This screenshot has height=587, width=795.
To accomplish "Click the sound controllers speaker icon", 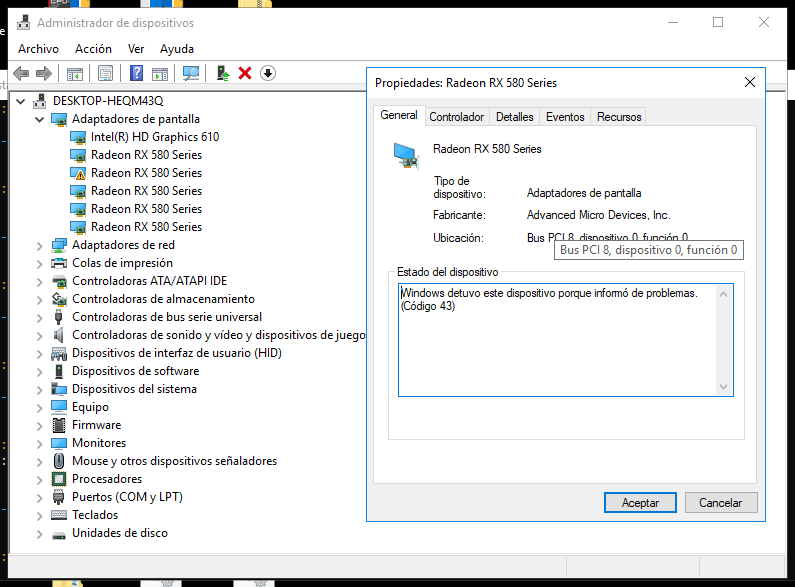I will coord(59,335).
